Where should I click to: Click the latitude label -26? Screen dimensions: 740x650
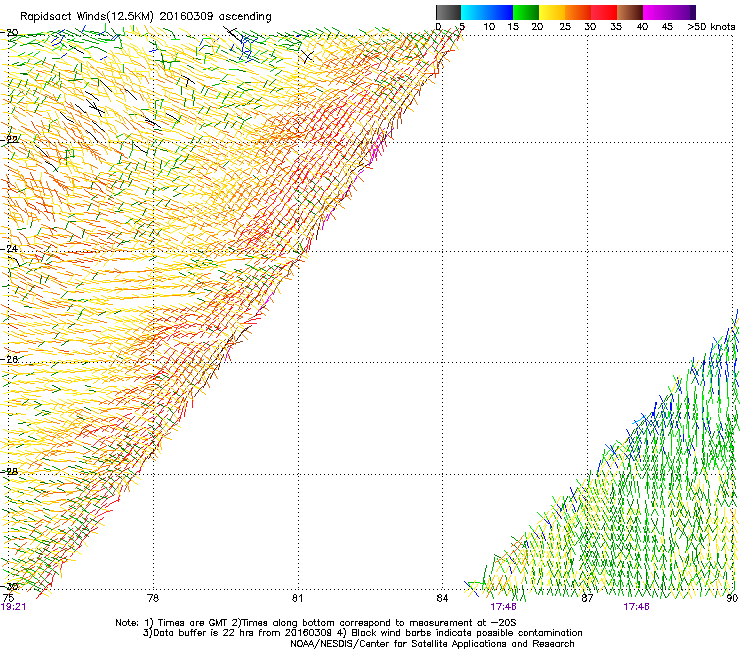[x=10, y=359]
